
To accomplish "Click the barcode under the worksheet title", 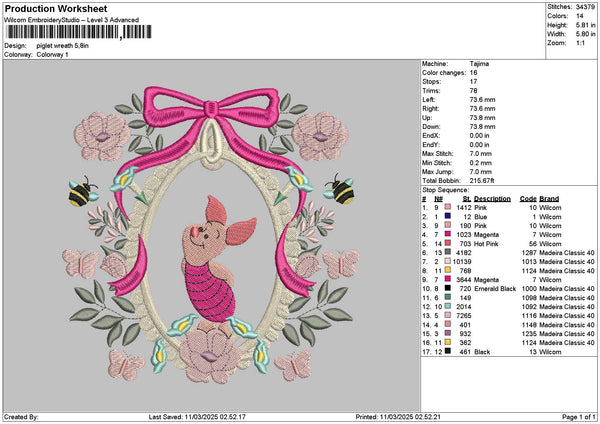I will [x=79, y=32].
